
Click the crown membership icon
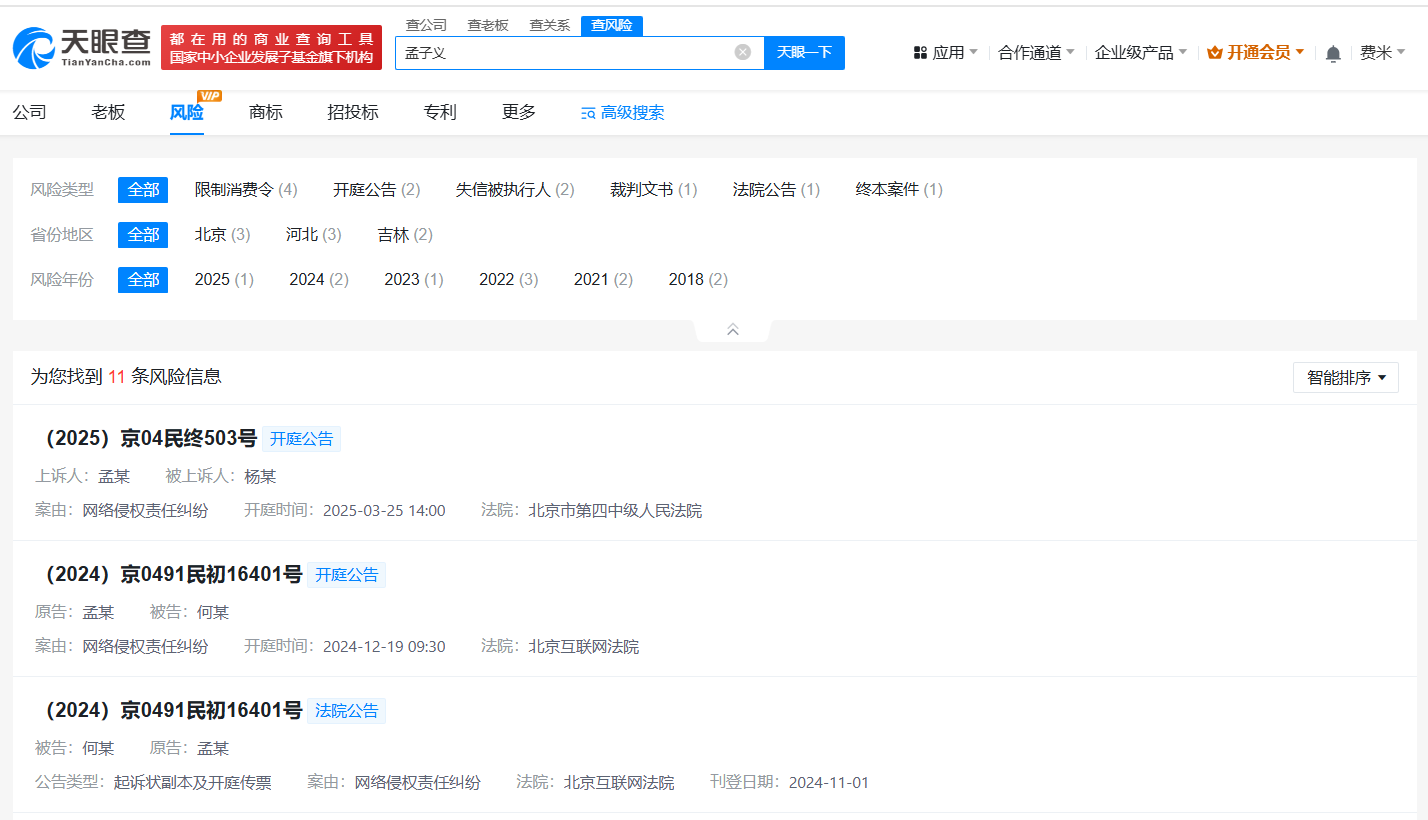1215,53
